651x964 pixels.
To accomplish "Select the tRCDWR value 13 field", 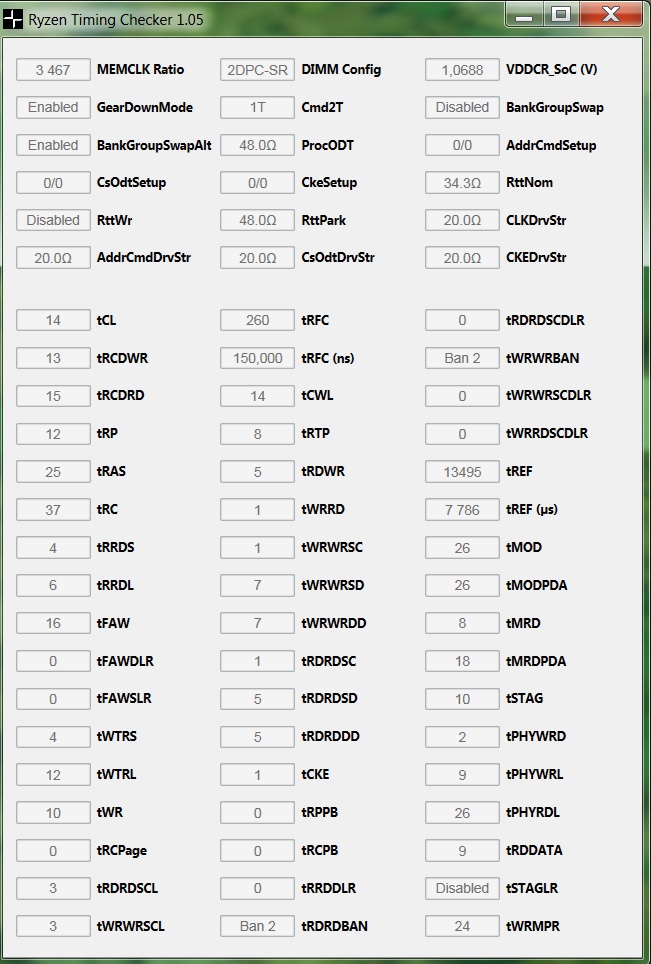I will 53,358.
